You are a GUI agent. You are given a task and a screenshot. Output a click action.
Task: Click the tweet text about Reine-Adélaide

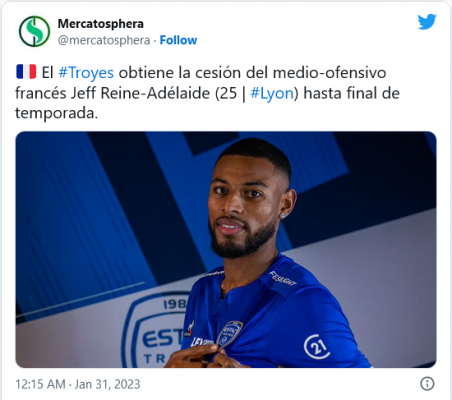pos(207,93)
